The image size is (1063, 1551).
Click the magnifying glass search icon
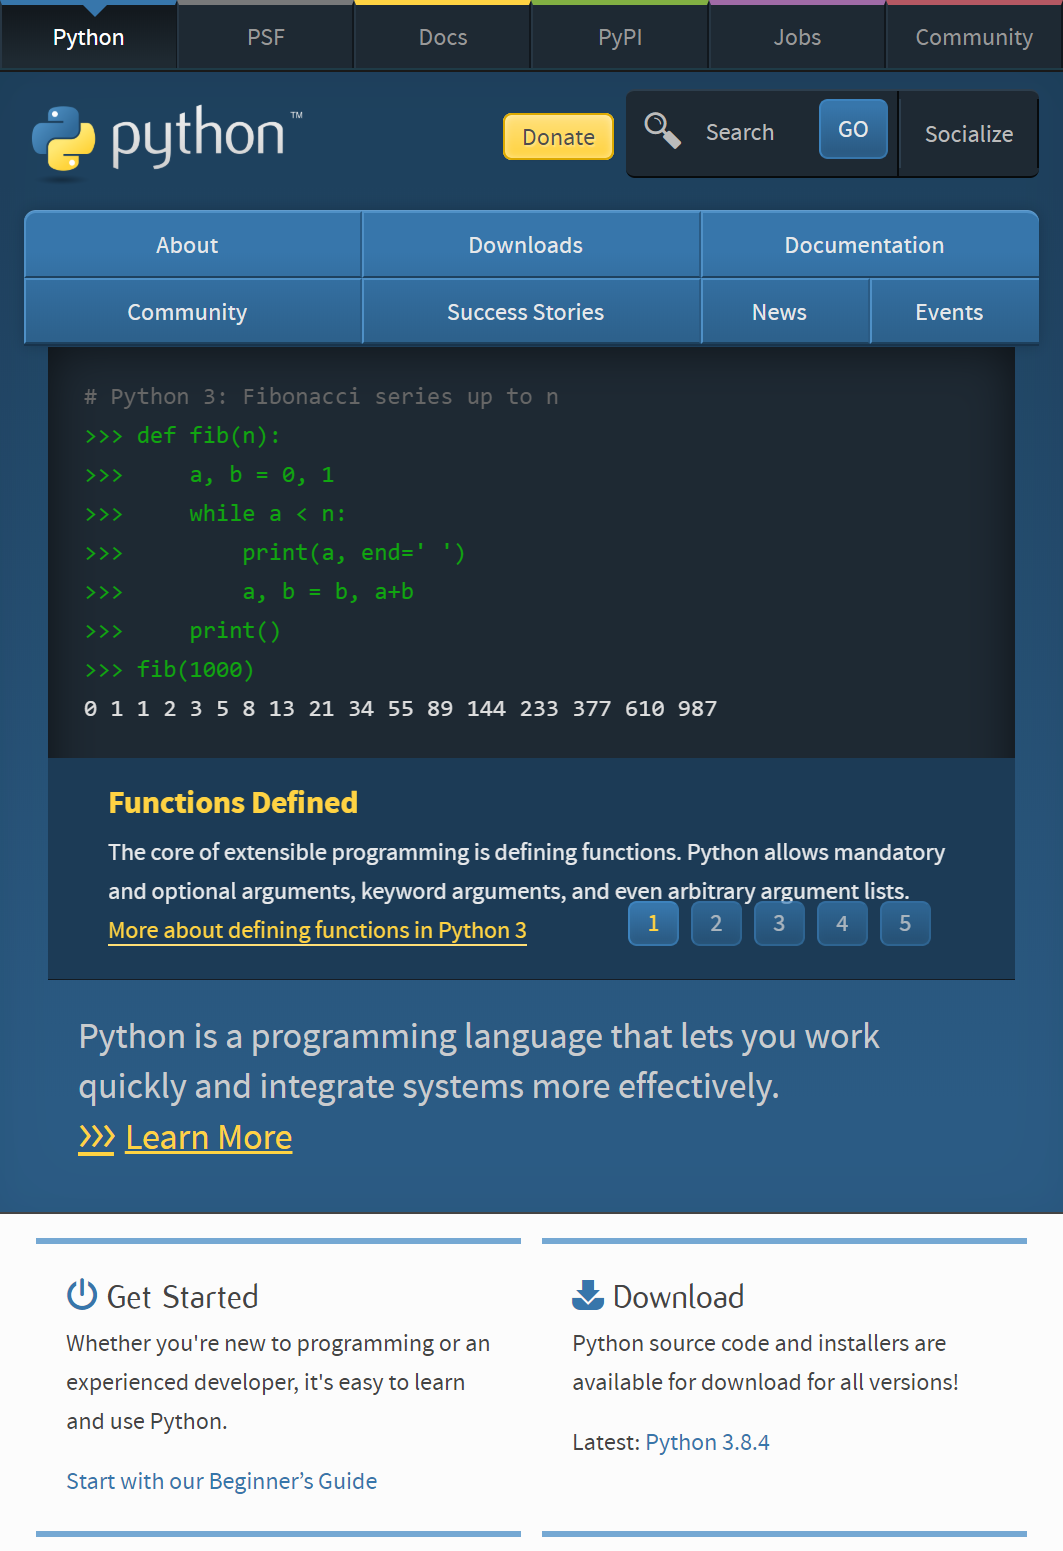pos(662,130)
